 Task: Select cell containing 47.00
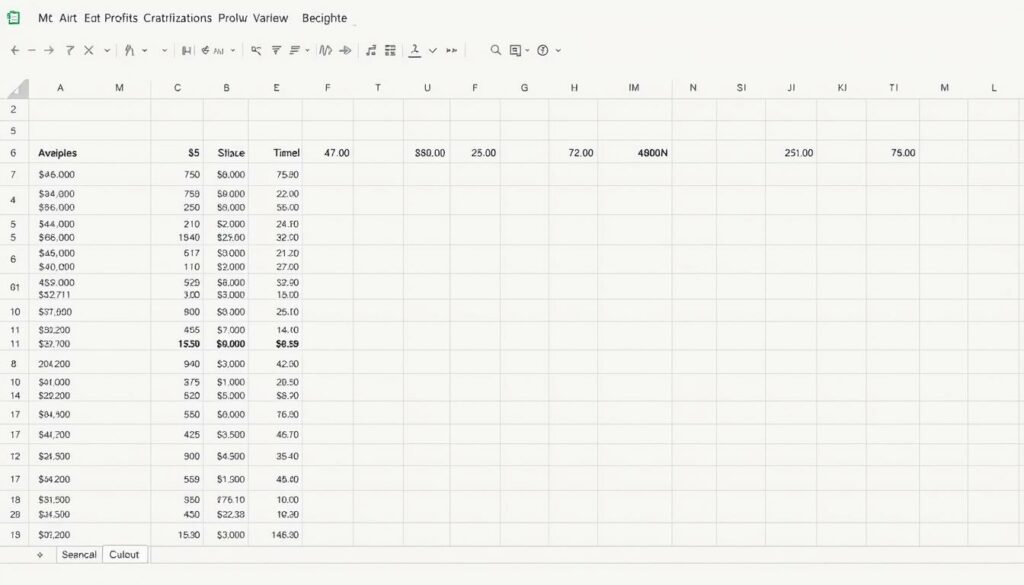coord(328,153)
